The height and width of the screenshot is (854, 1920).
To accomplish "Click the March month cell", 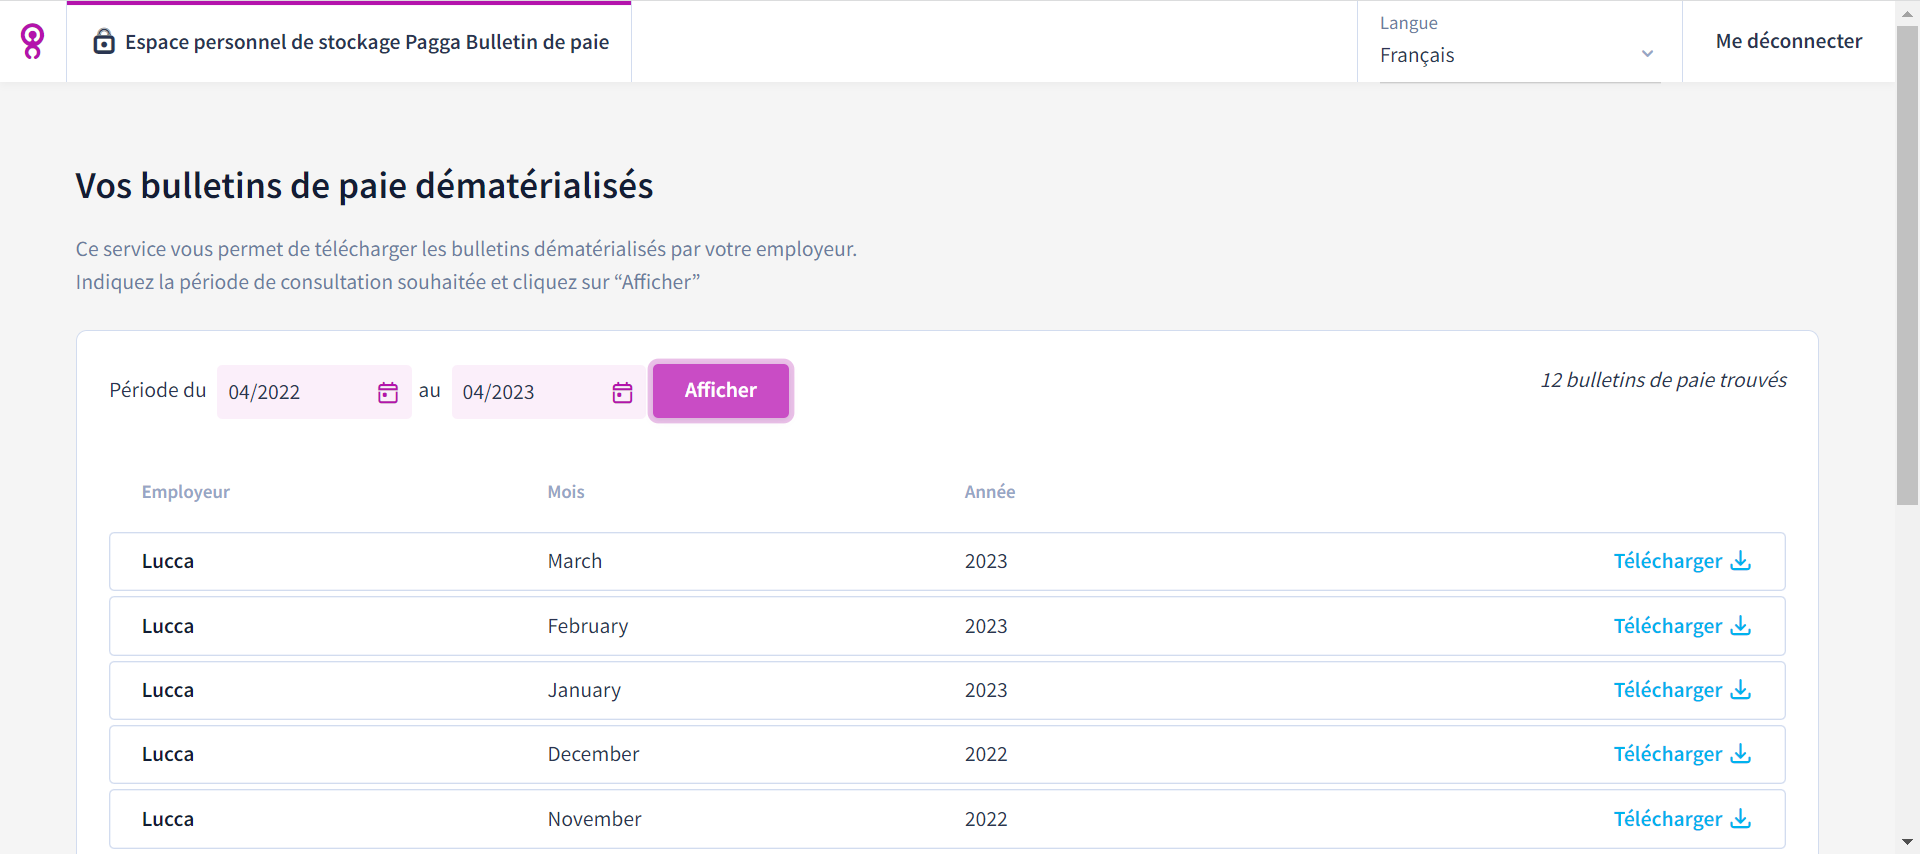I will coord(575,561).
